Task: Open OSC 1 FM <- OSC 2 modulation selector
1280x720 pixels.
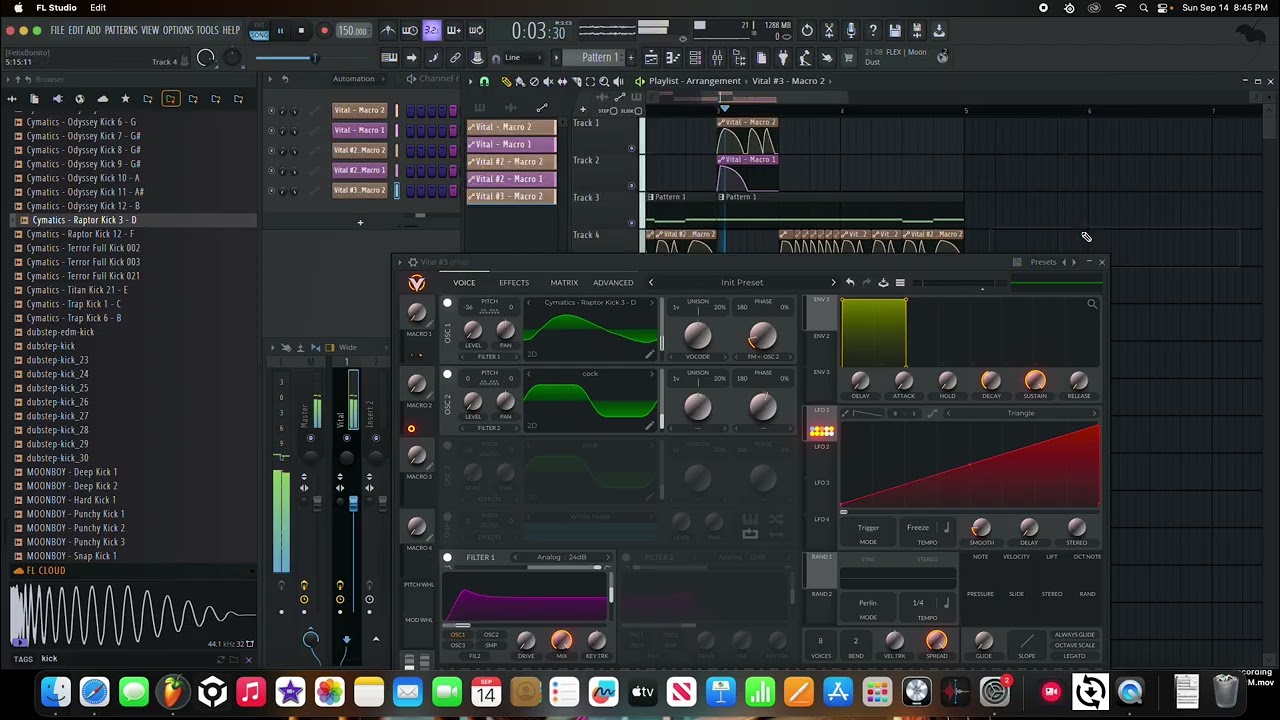Action: pyautogui.click(x=763, y=357)
